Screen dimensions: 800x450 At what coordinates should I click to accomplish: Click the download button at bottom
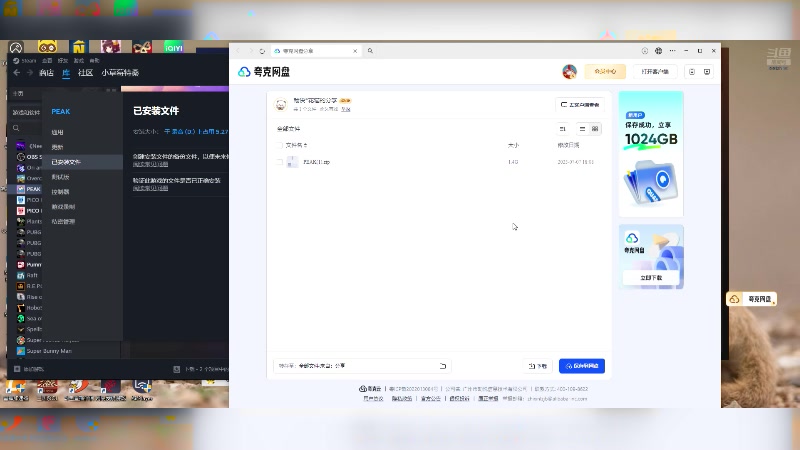tap(538, 366)
